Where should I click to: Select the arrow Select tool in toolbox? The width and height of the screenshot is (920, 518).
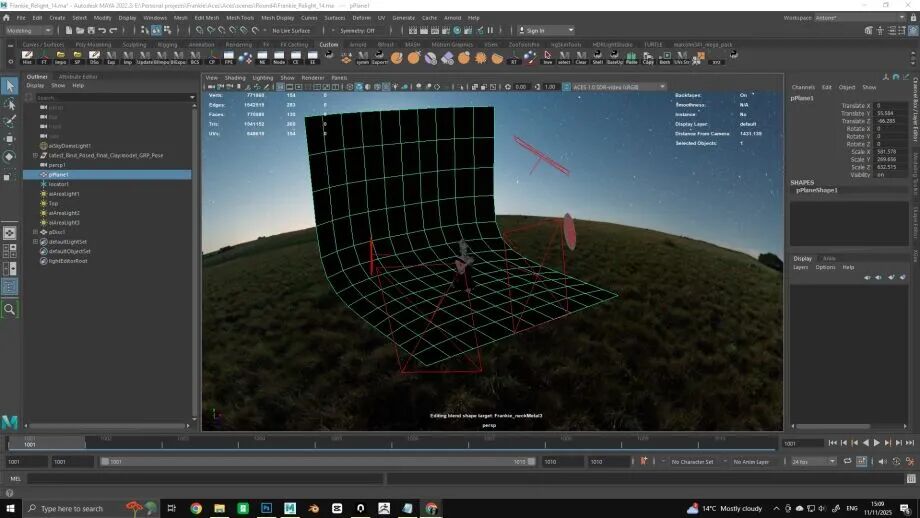click(x=10, y=87)
